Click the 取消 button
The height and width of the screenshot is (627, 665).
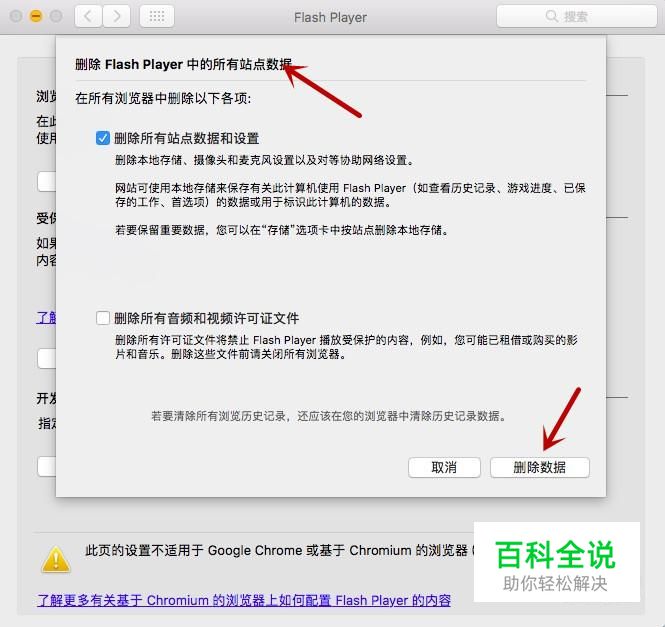click(444, 467)
